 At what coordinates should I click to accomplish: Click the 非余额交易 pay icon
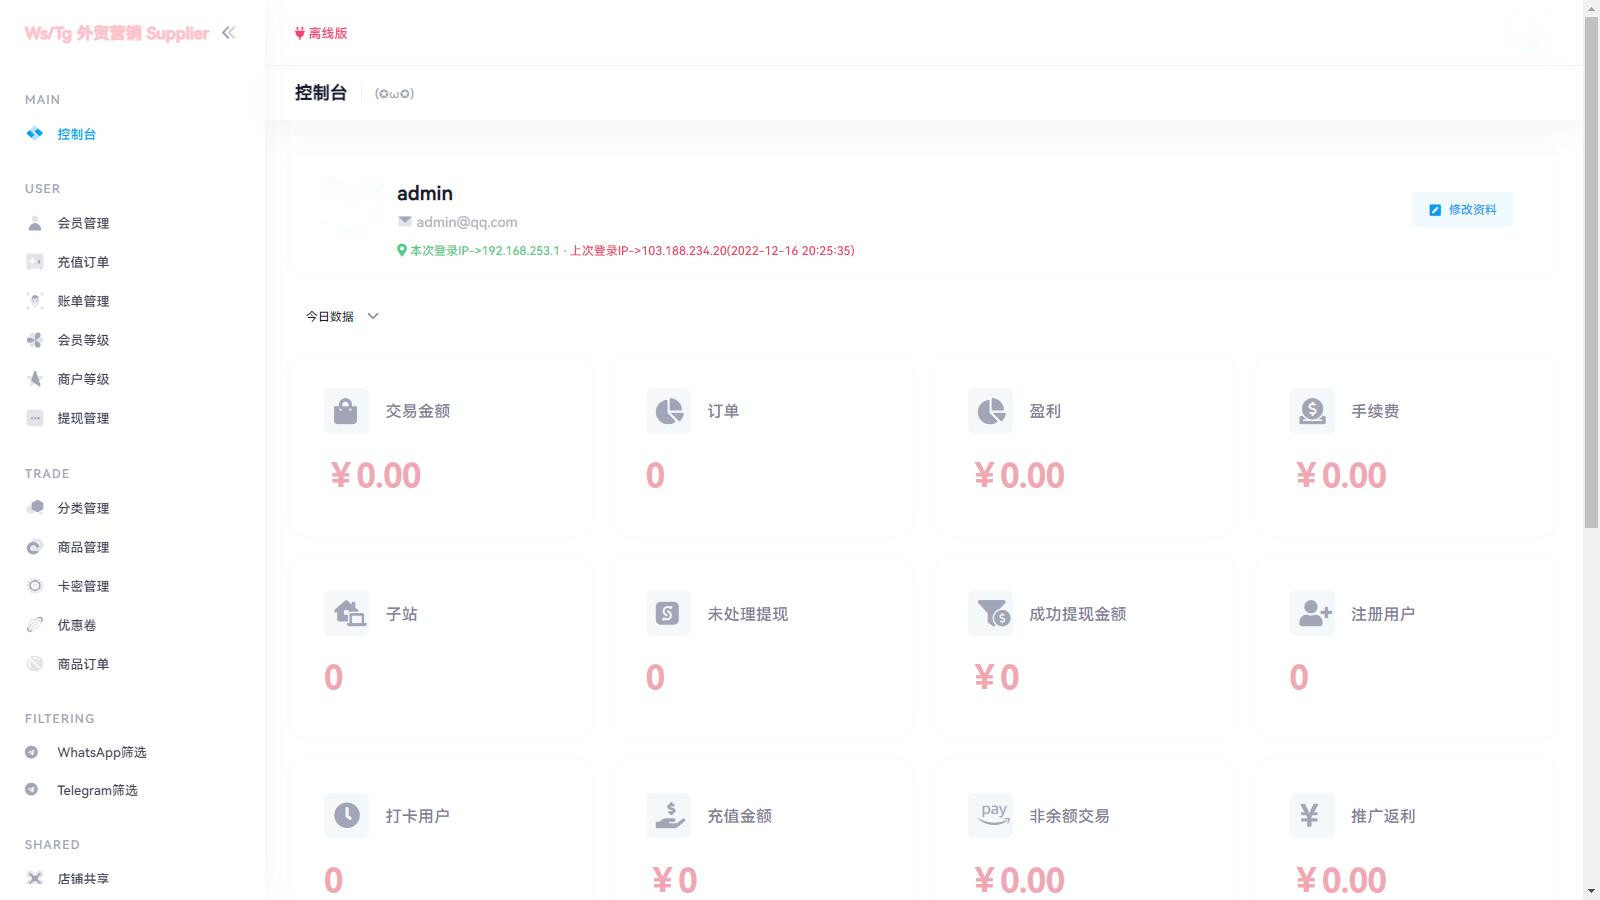(x=990, y=815)
